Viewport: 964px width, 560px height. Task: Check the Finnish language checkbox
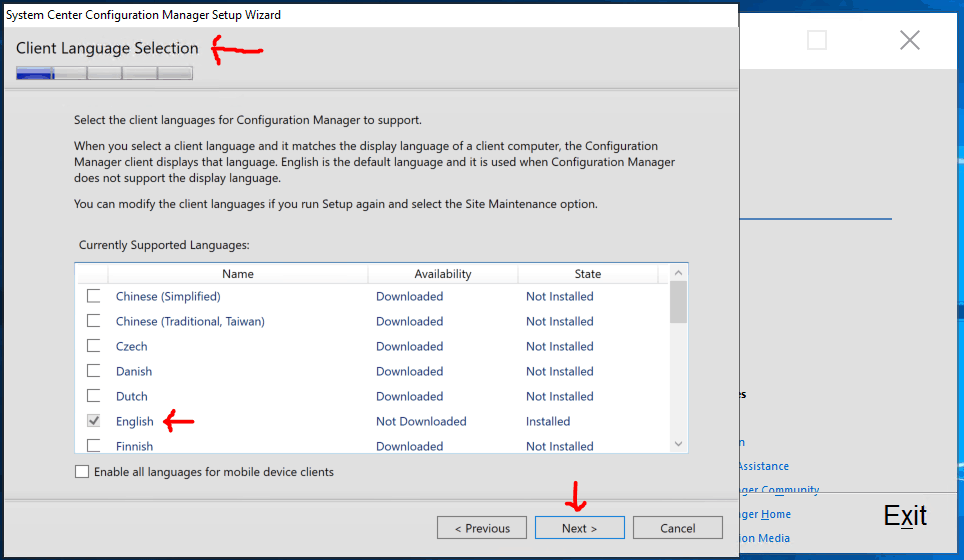[93, 446]
